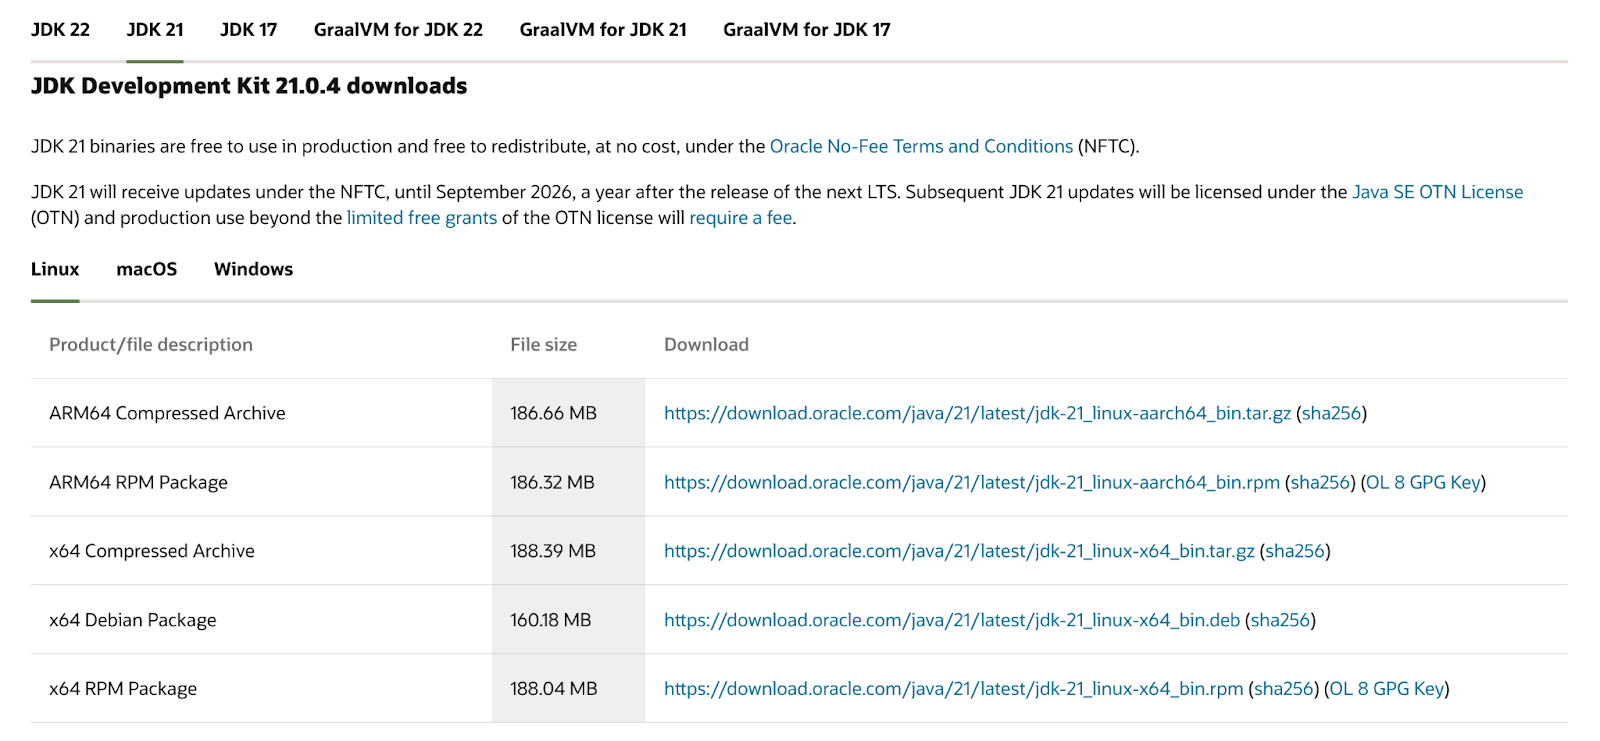Image resolution: width=1600 pixels, height=741 pixels.
Task: Download the linux-x64 tar.gz archive
Action: [x=959, y=551]
